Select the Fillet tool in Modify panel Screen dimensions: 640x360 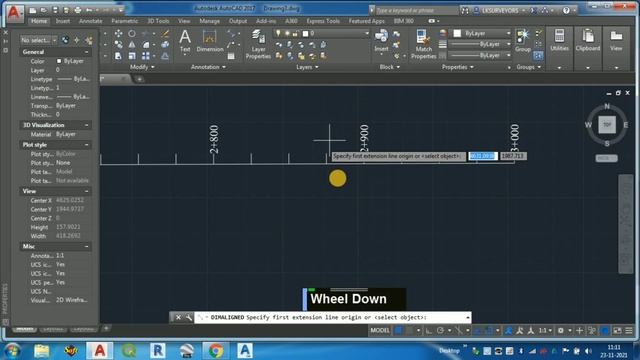pyautogui.click(x=146, y=44)
